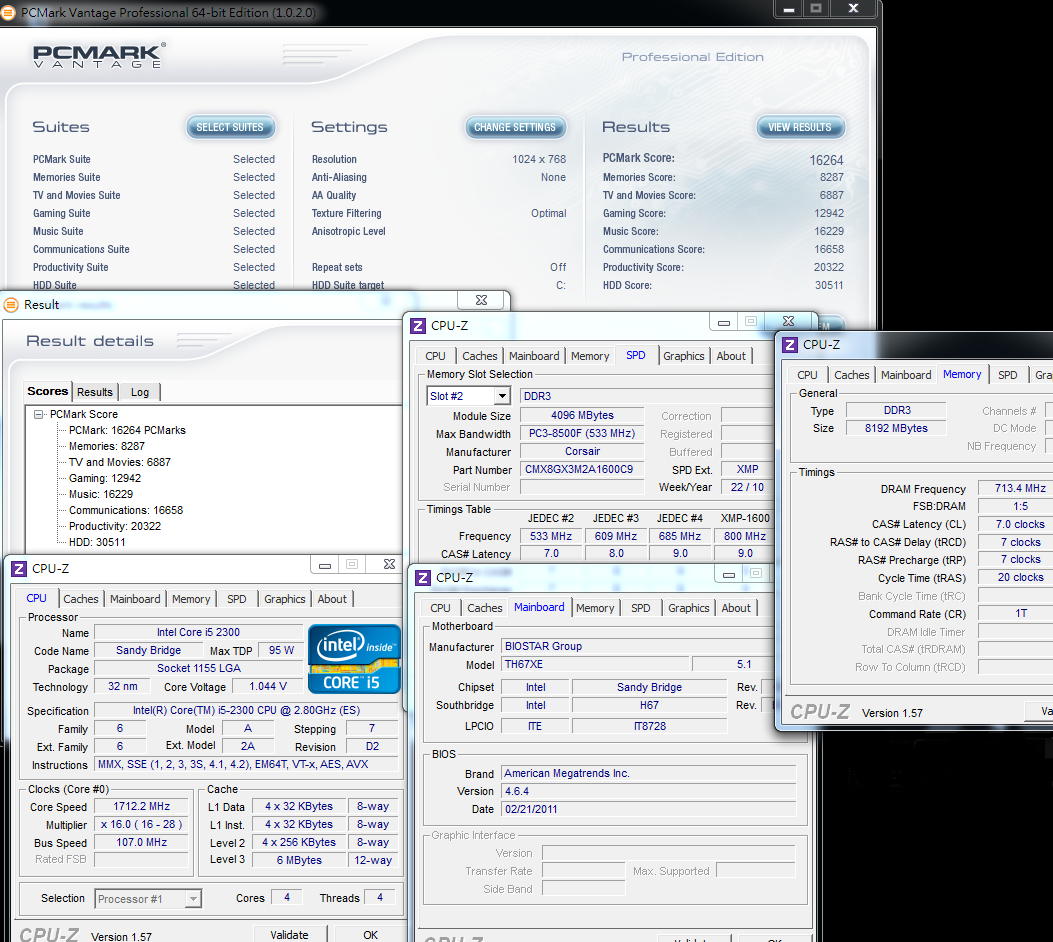Click the memory Size value '8192 MBytes'
Image resolution: width=1053 pixels, height=942 pixels.
click(x=896, y=428)
